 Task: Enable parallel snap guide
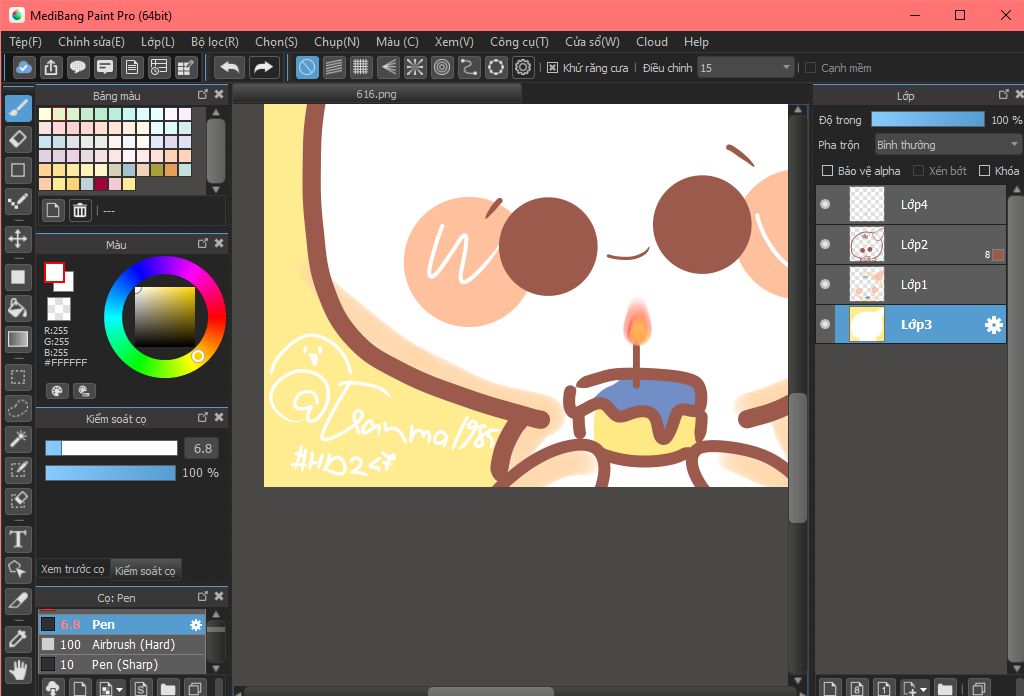(334, 67)
